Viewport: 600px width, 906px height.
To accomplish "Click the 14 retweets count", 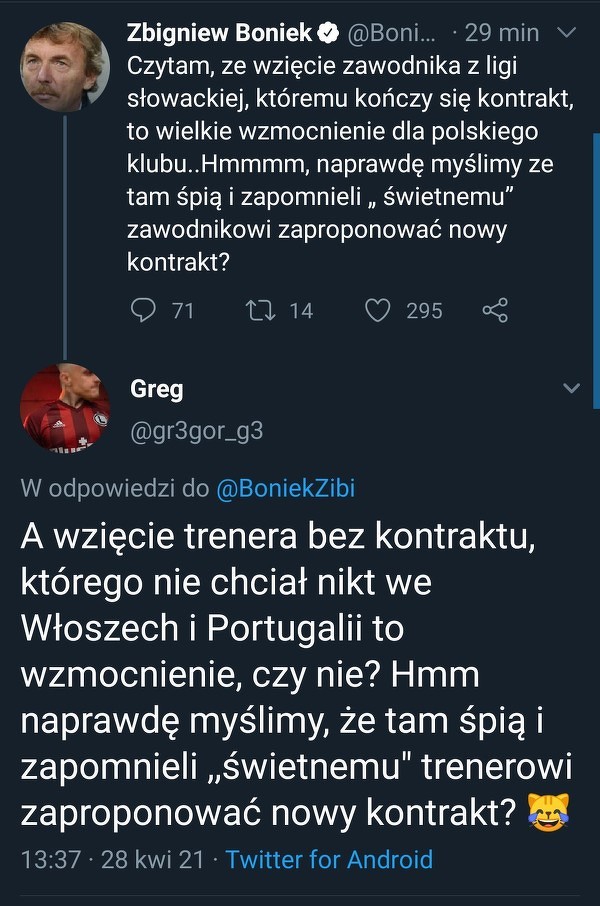I will click(300, 311).
